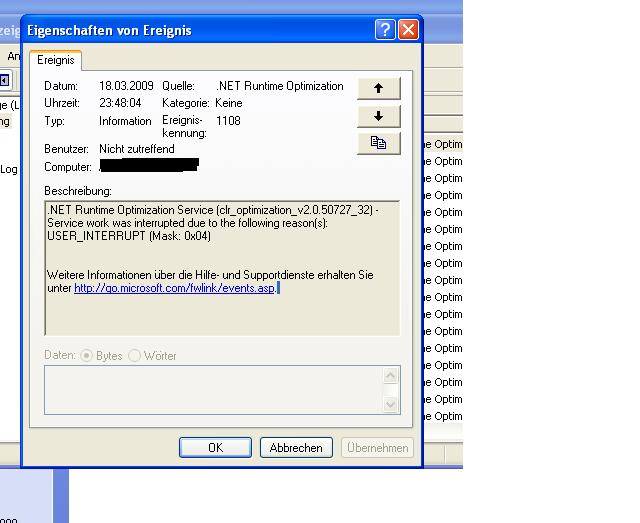Select the Ereignis tab
640x523 pixels.
(x=56, y=60)
